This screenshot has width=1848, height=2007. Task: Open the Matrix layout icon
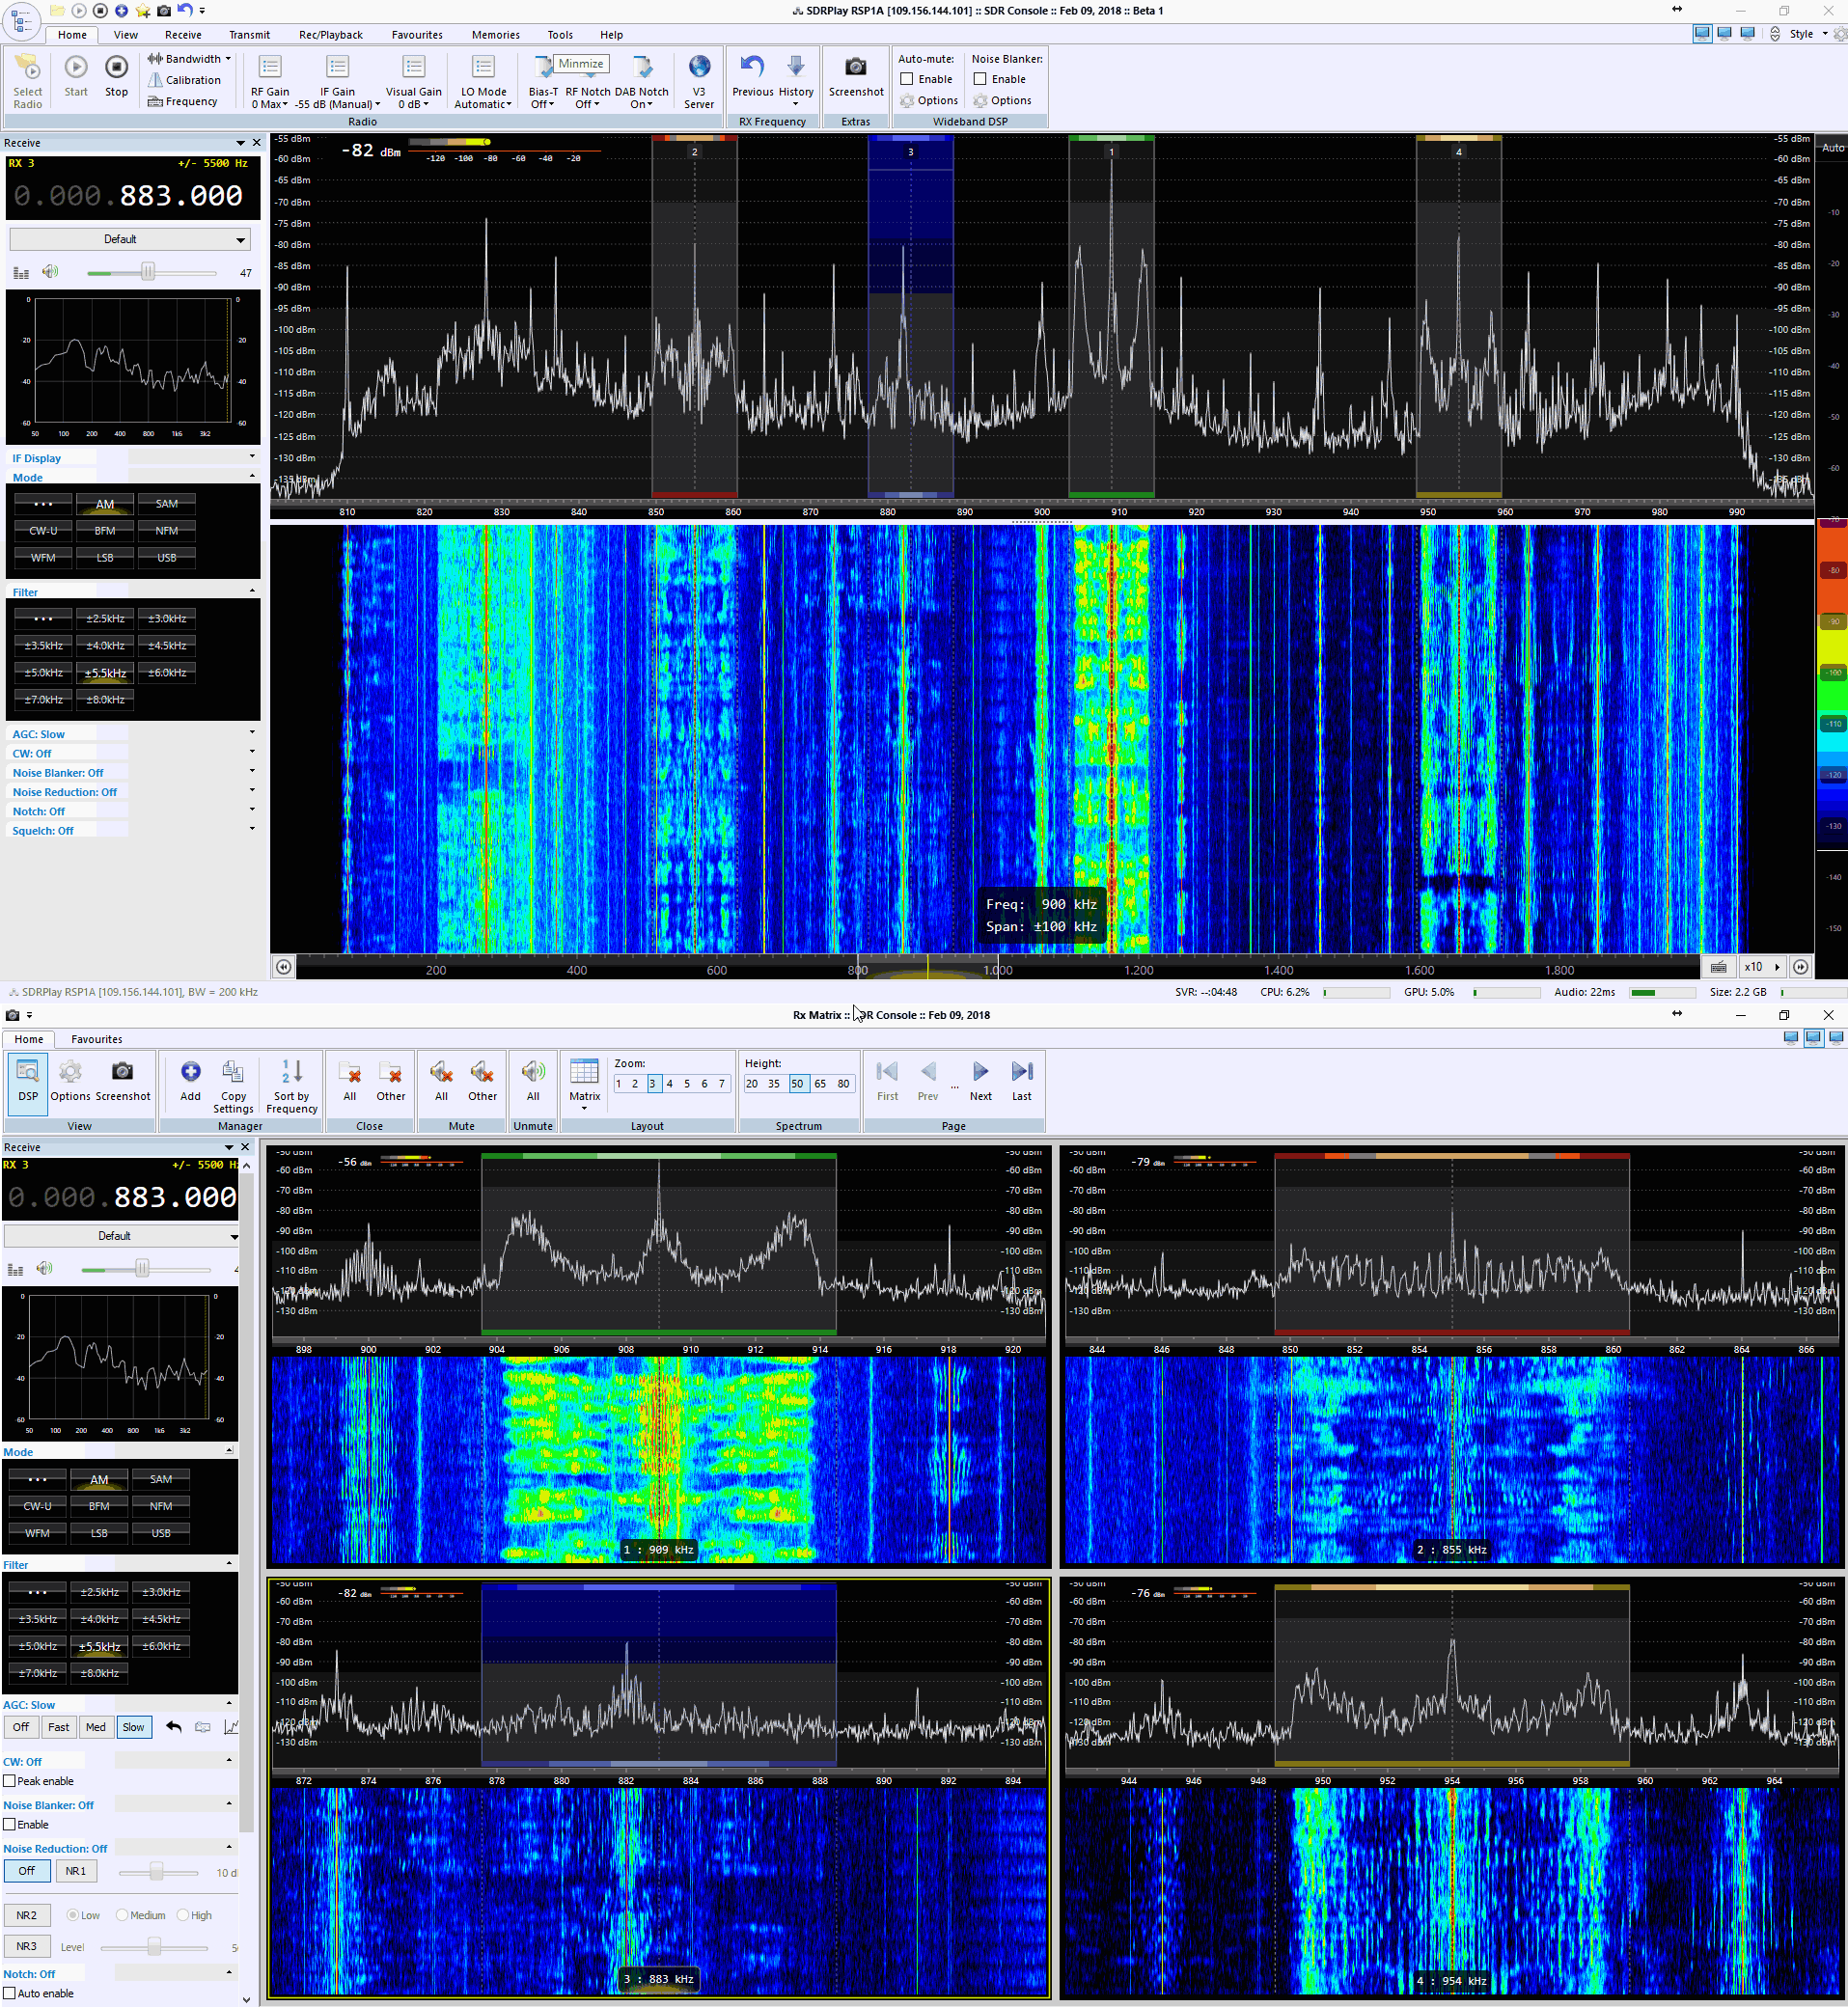click(584, 1073)
